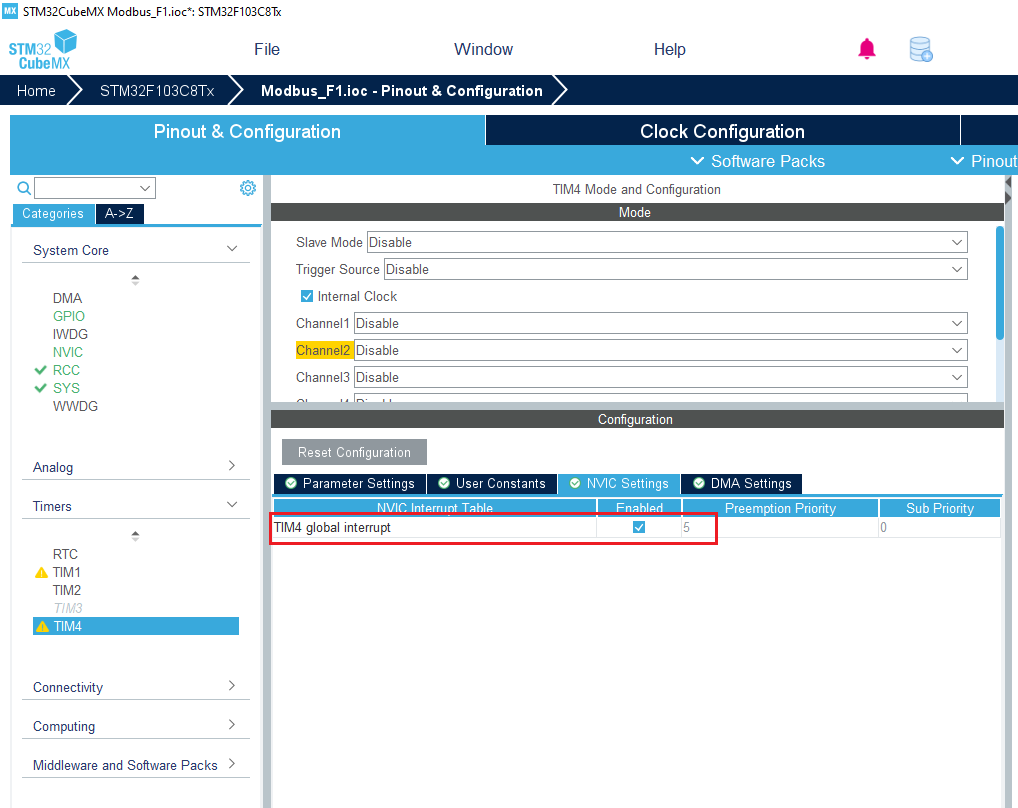Viewport: 1018px width, 808px height.
Task: Open the Channel1 dropdown
Action: (x=660, y=323)
